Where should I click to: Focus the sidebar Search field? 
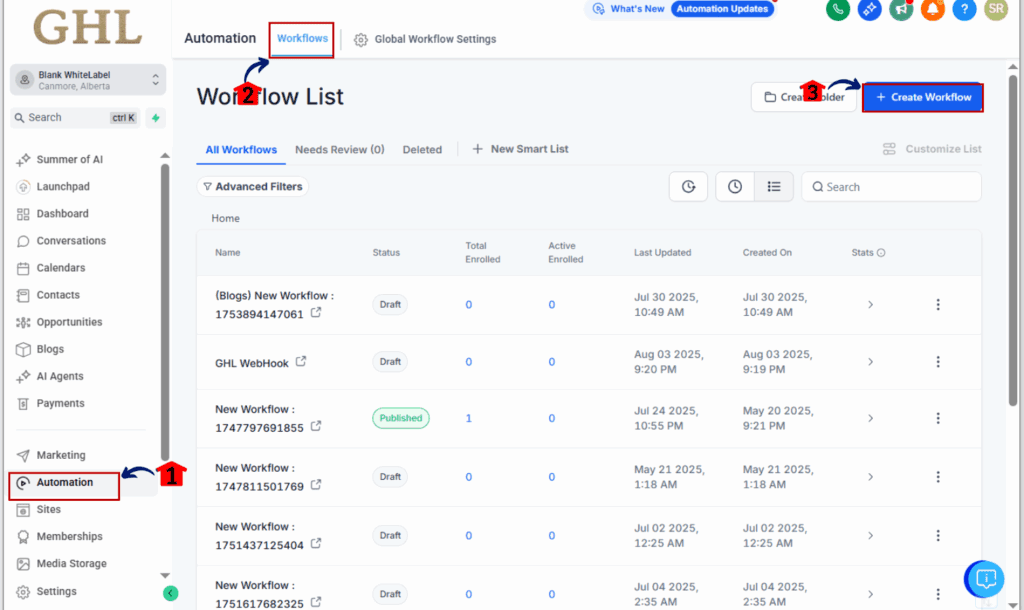tap(76, 118)
